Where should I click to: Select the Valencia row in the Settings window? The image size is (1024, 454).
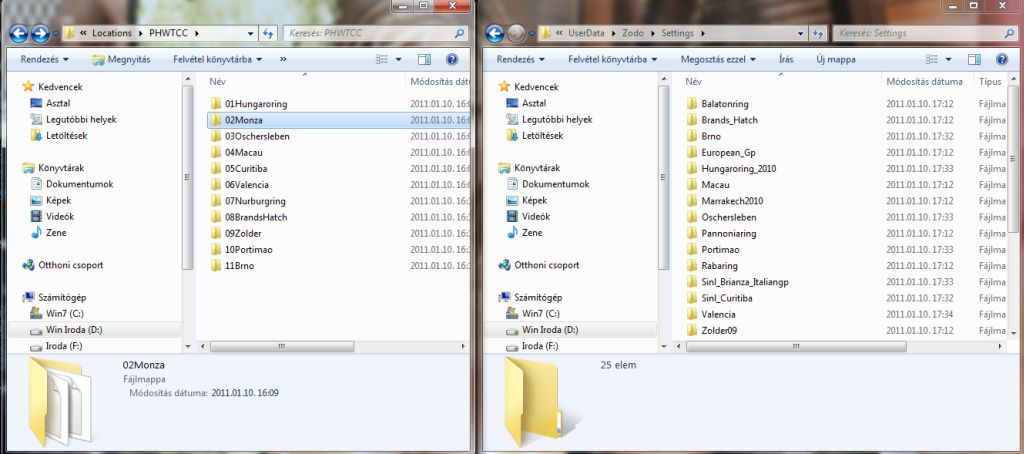[x=844, y=314]
